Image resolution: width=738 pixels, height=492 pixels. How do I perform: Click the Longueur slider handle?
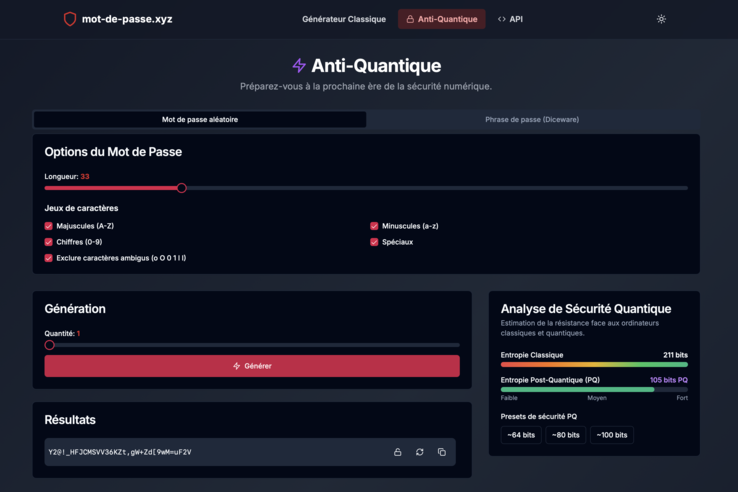click(182, 188)
